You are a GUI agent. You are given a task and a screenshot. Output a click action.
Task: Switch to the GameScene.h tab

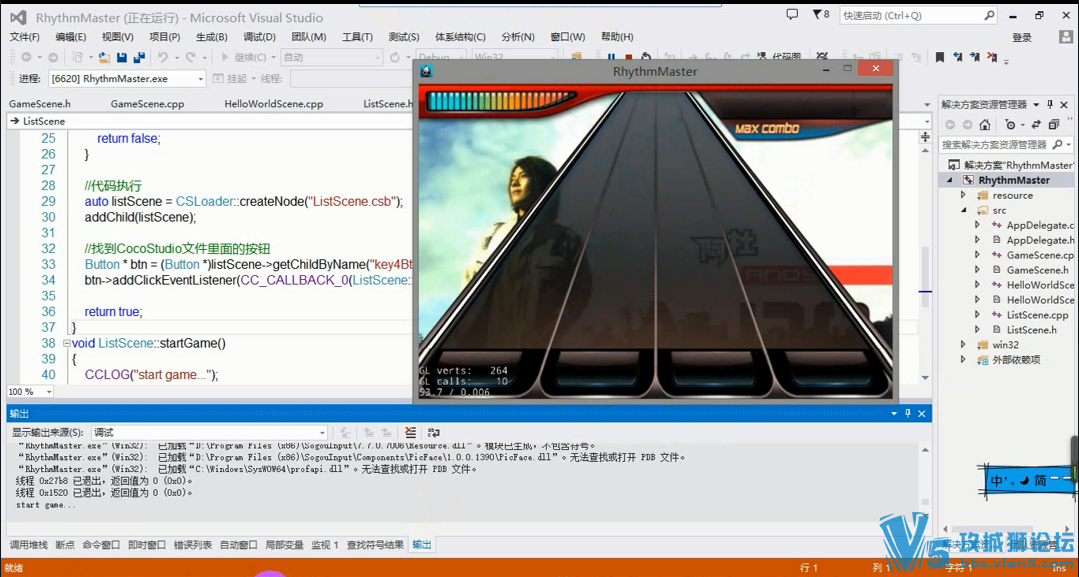pyautogui.click(x=40, y=104)
